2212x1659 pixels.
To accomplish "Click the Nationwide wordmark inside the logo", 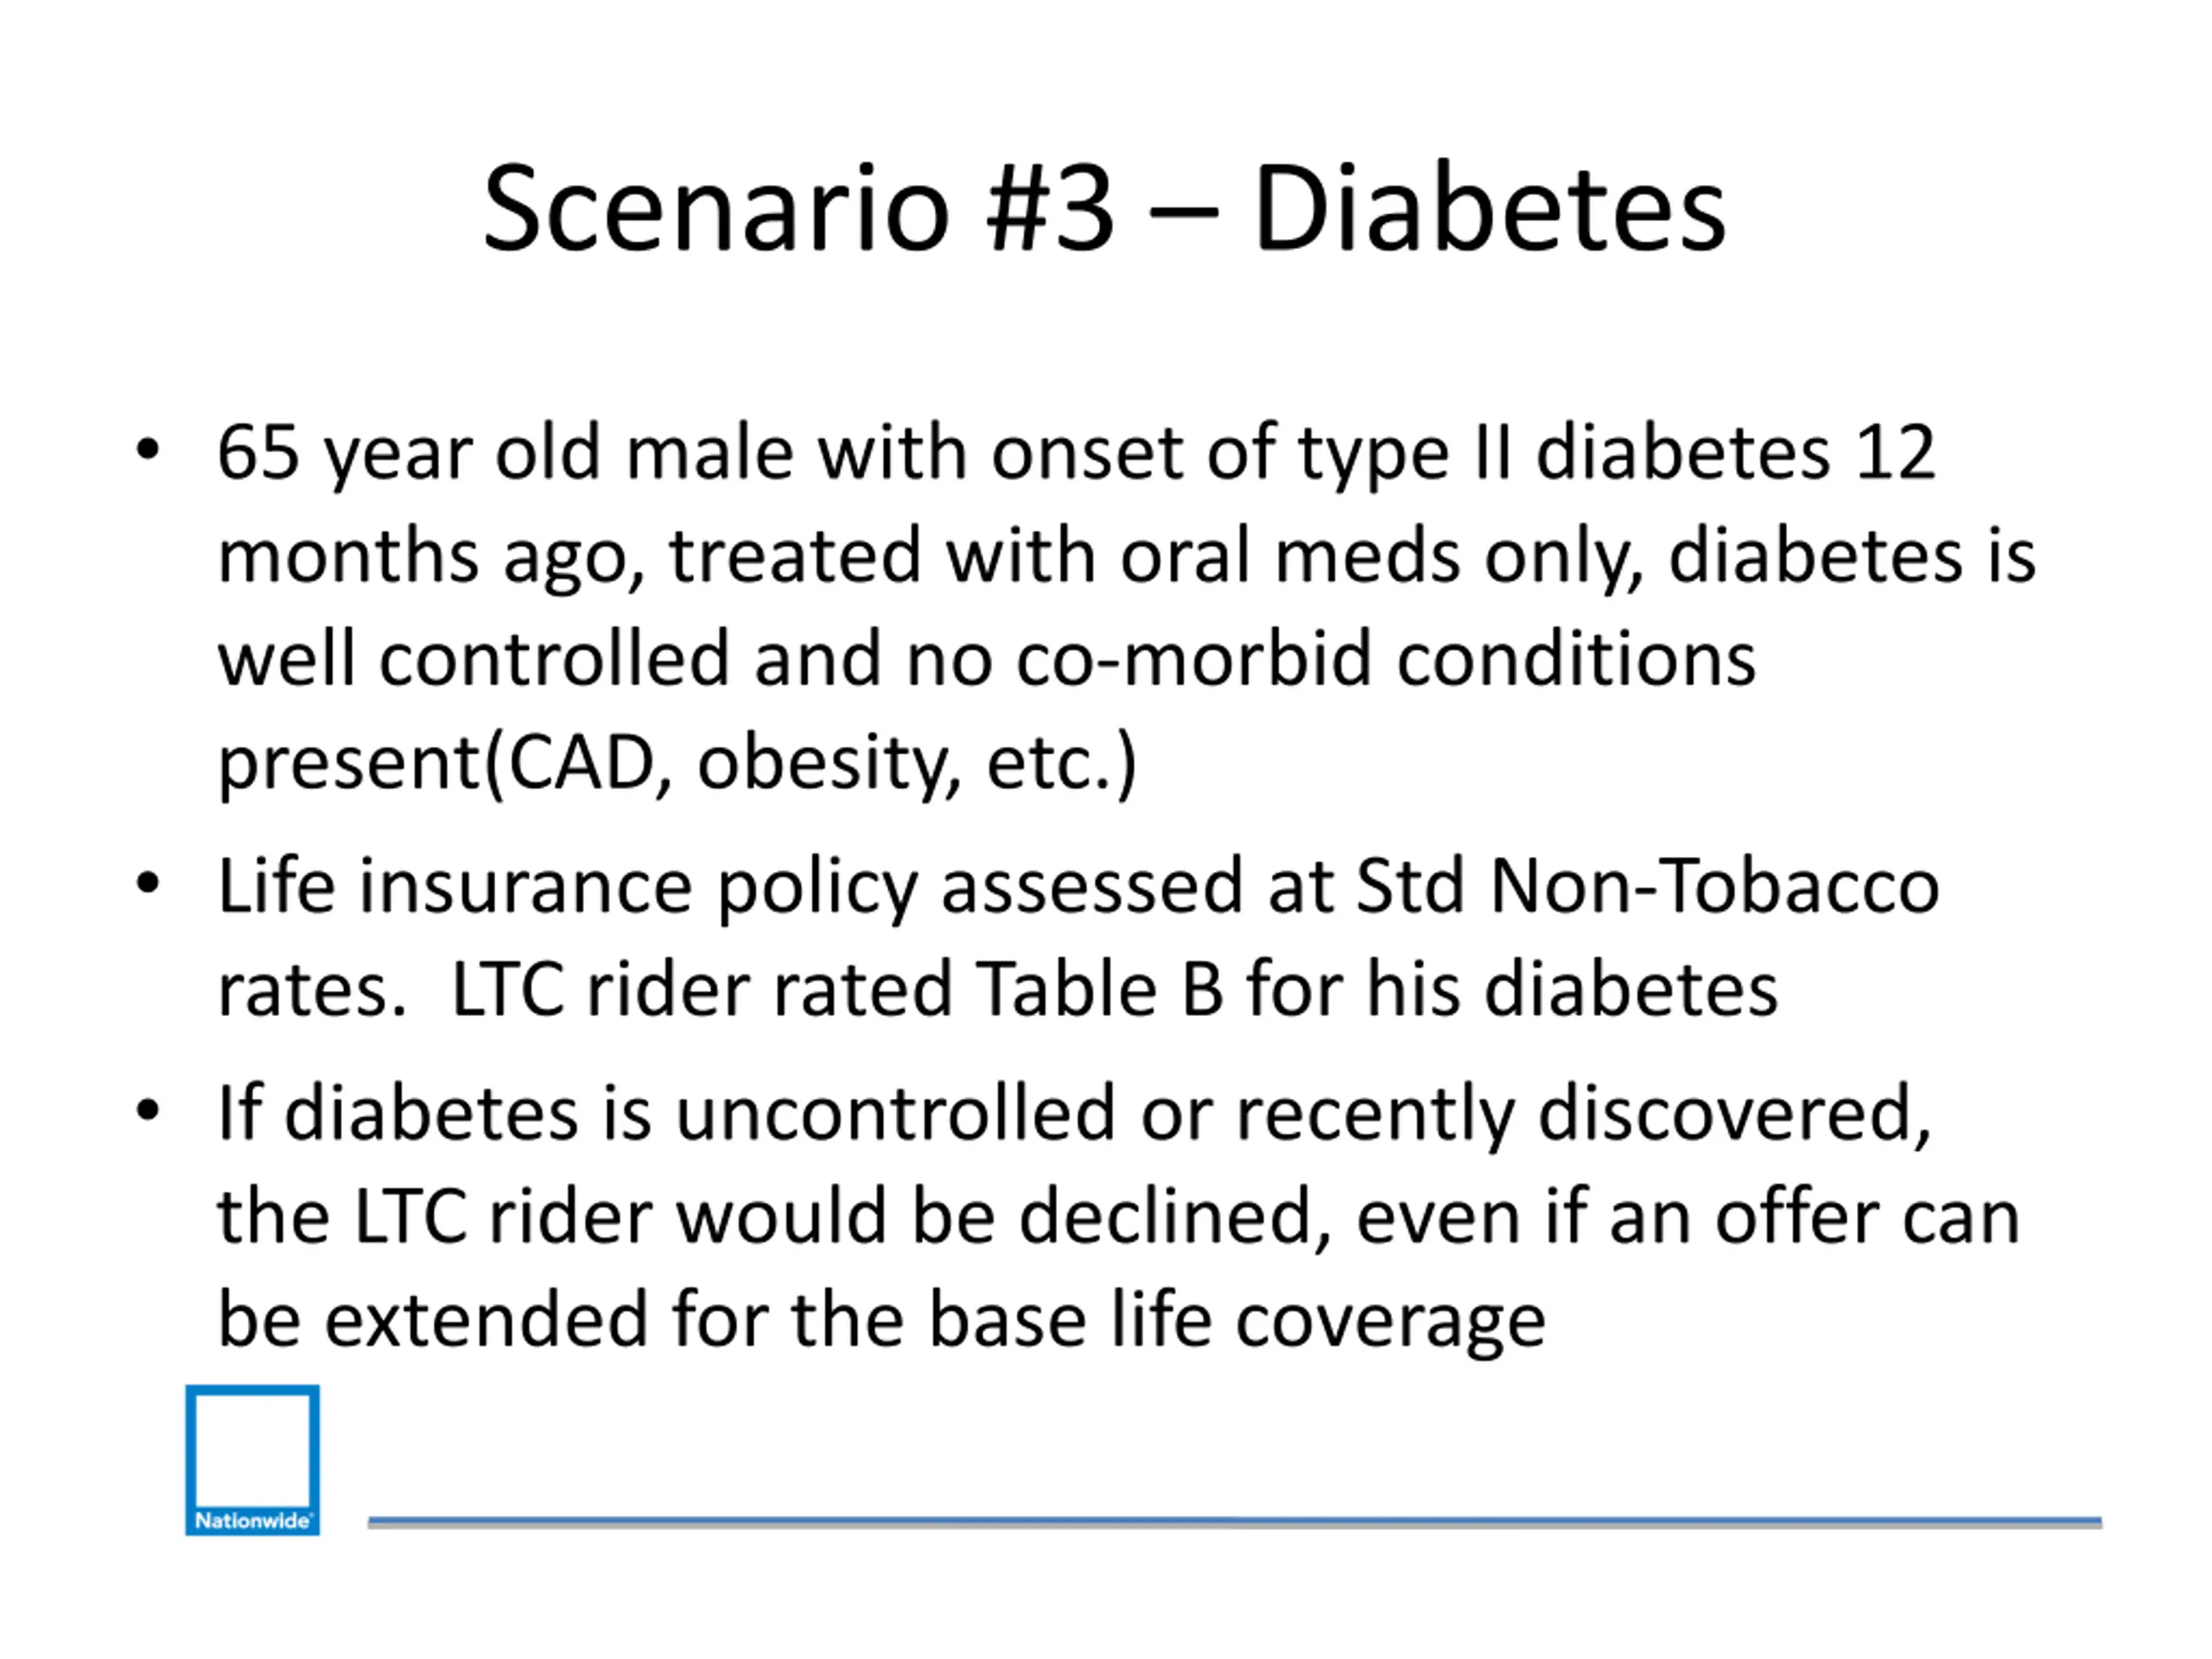I will coord(252,1520).
